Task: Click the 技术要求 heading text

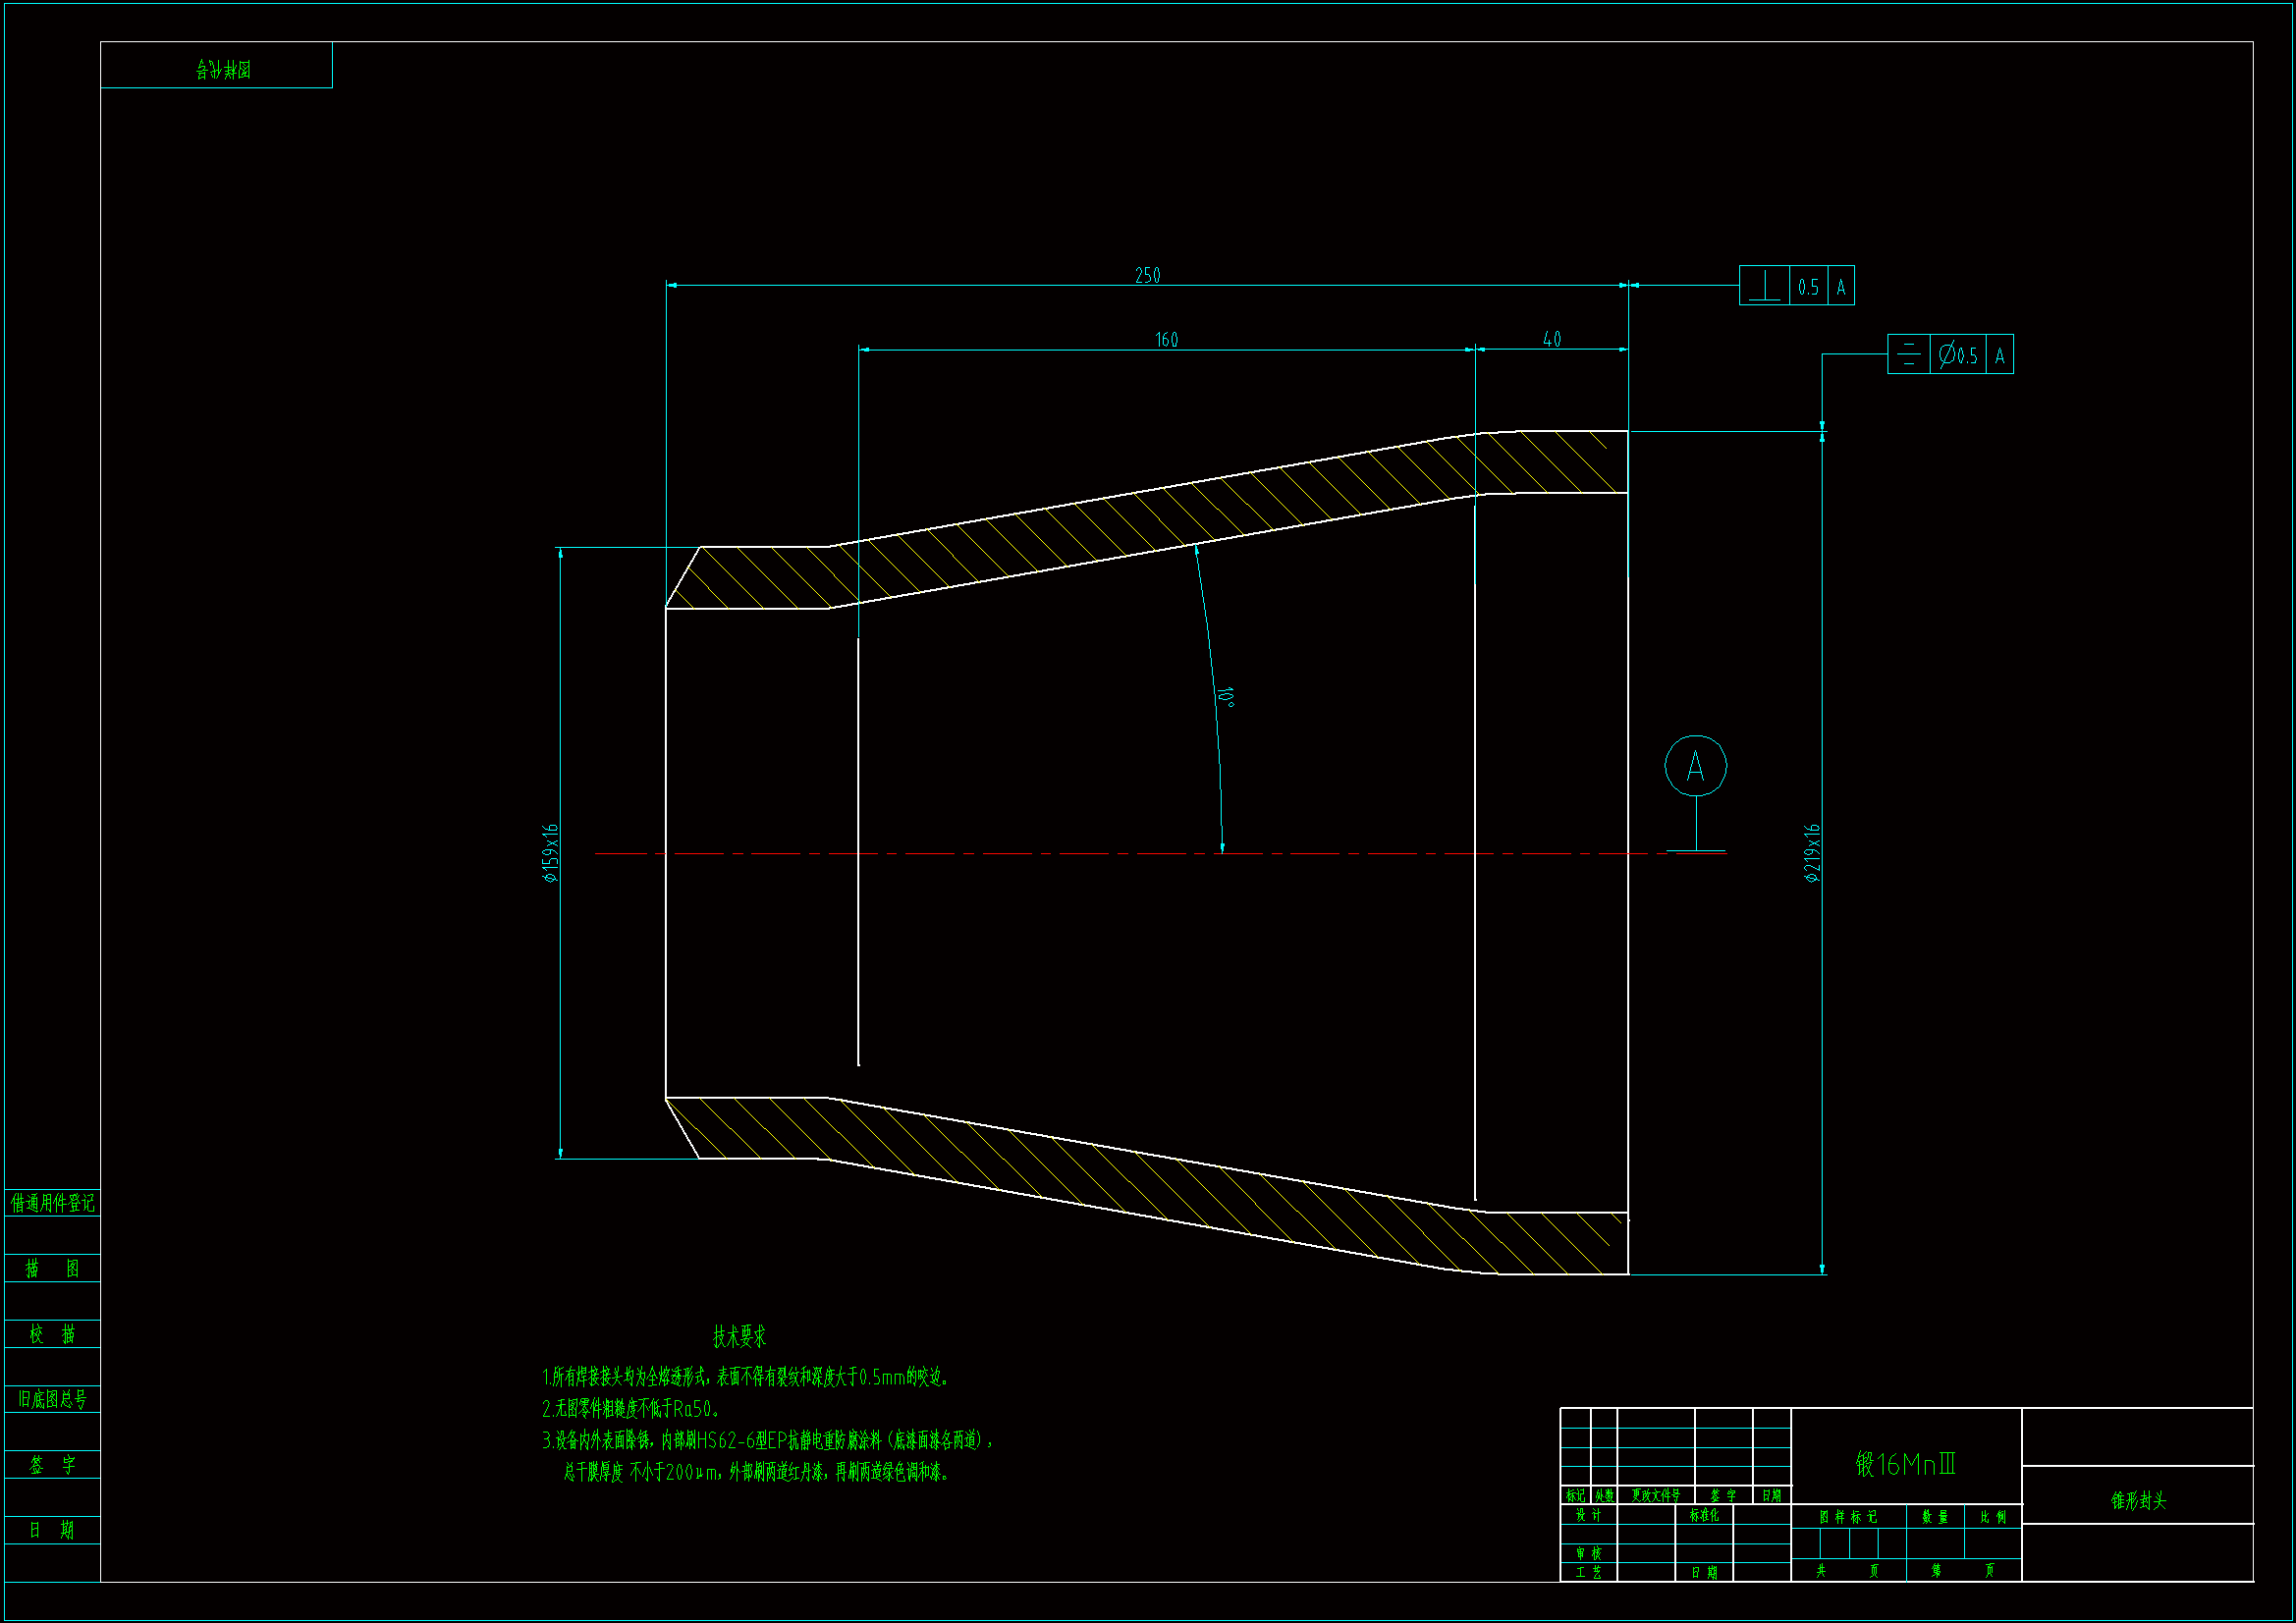Action: pyautogui.click(x=739, y=1336)
